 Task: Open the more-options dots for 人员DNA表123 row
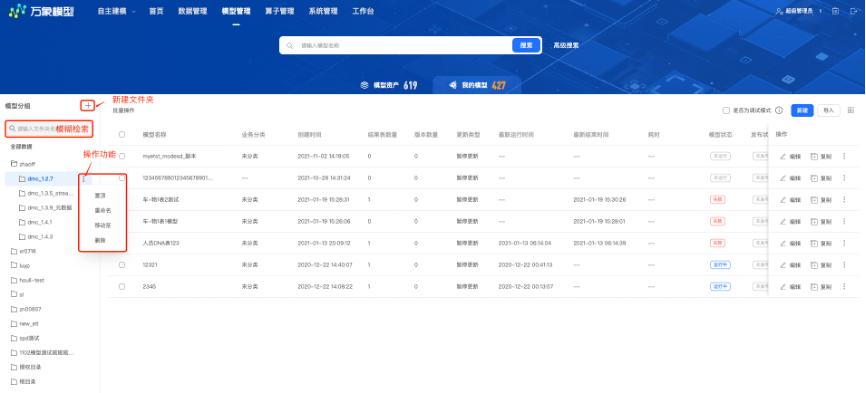tap(844, 243)
